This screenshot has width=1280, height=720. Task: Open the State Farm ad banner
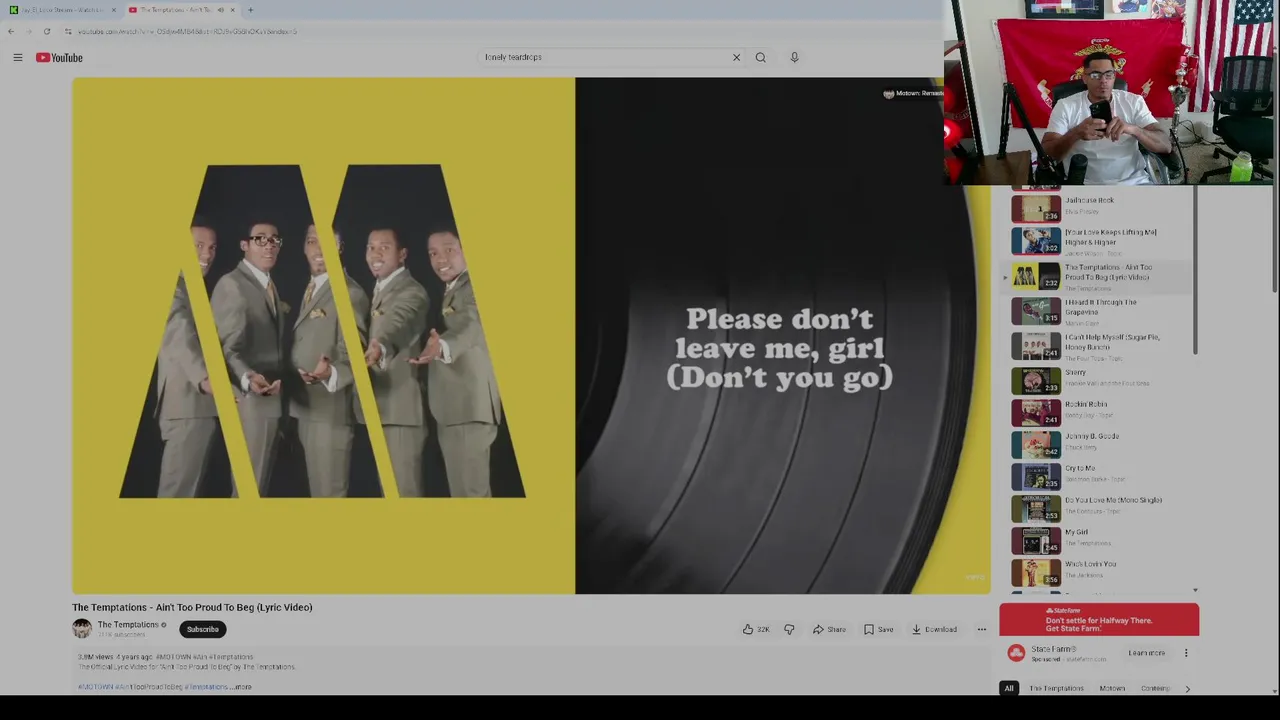tap(1099, 619)
